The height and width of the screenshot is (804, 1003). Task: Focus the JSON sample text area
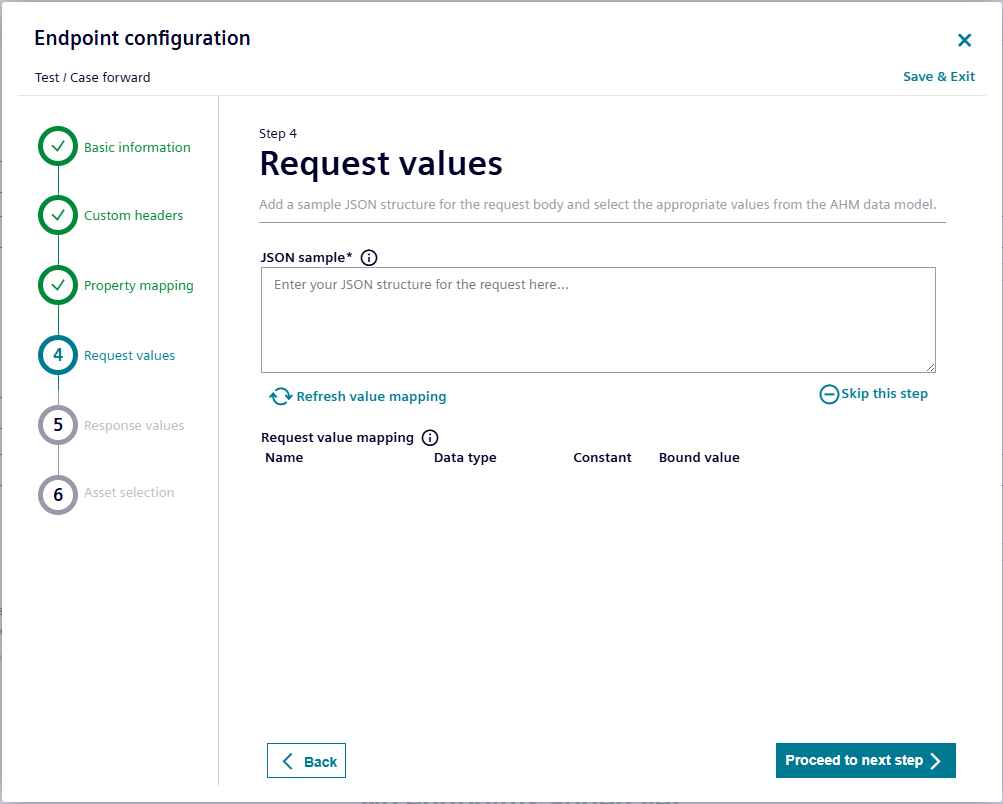598,320
